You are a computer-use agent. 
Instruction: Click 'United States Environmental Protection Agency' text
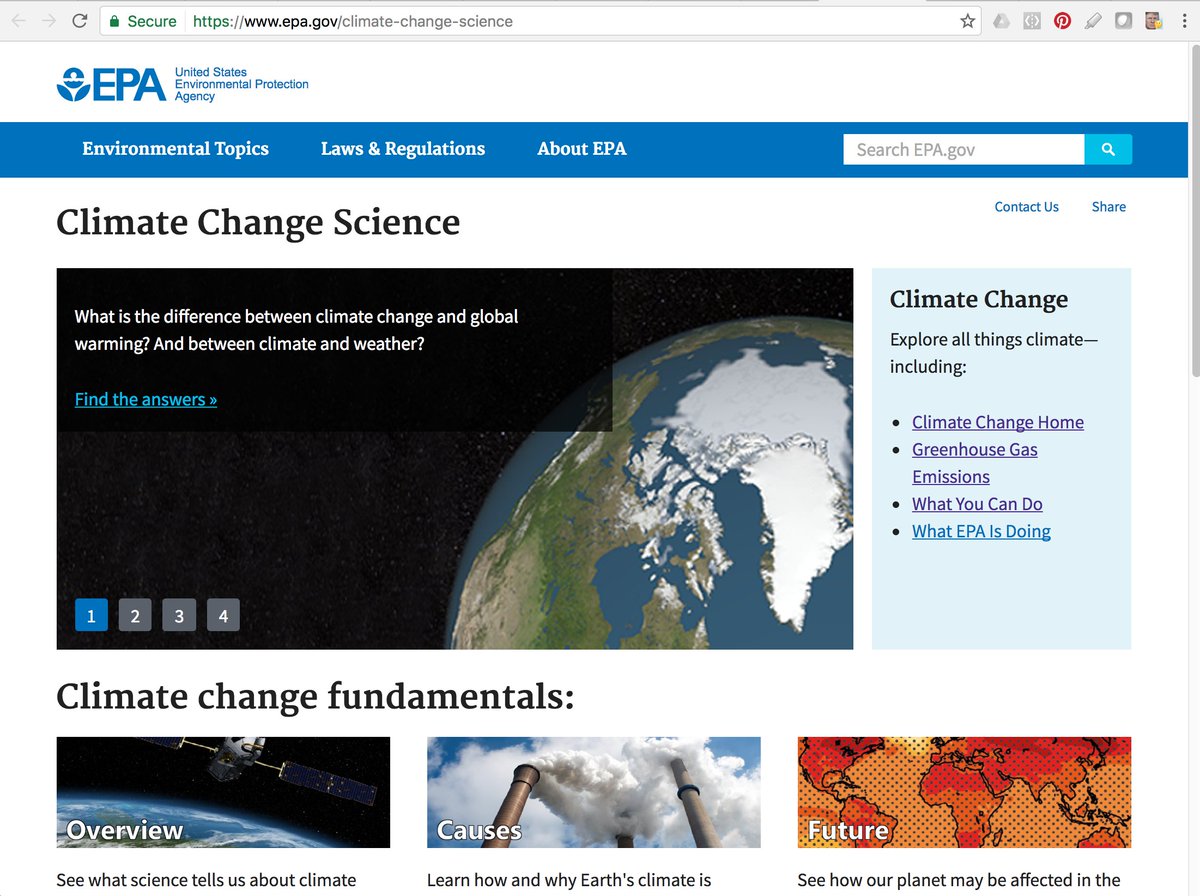(242, 85)
